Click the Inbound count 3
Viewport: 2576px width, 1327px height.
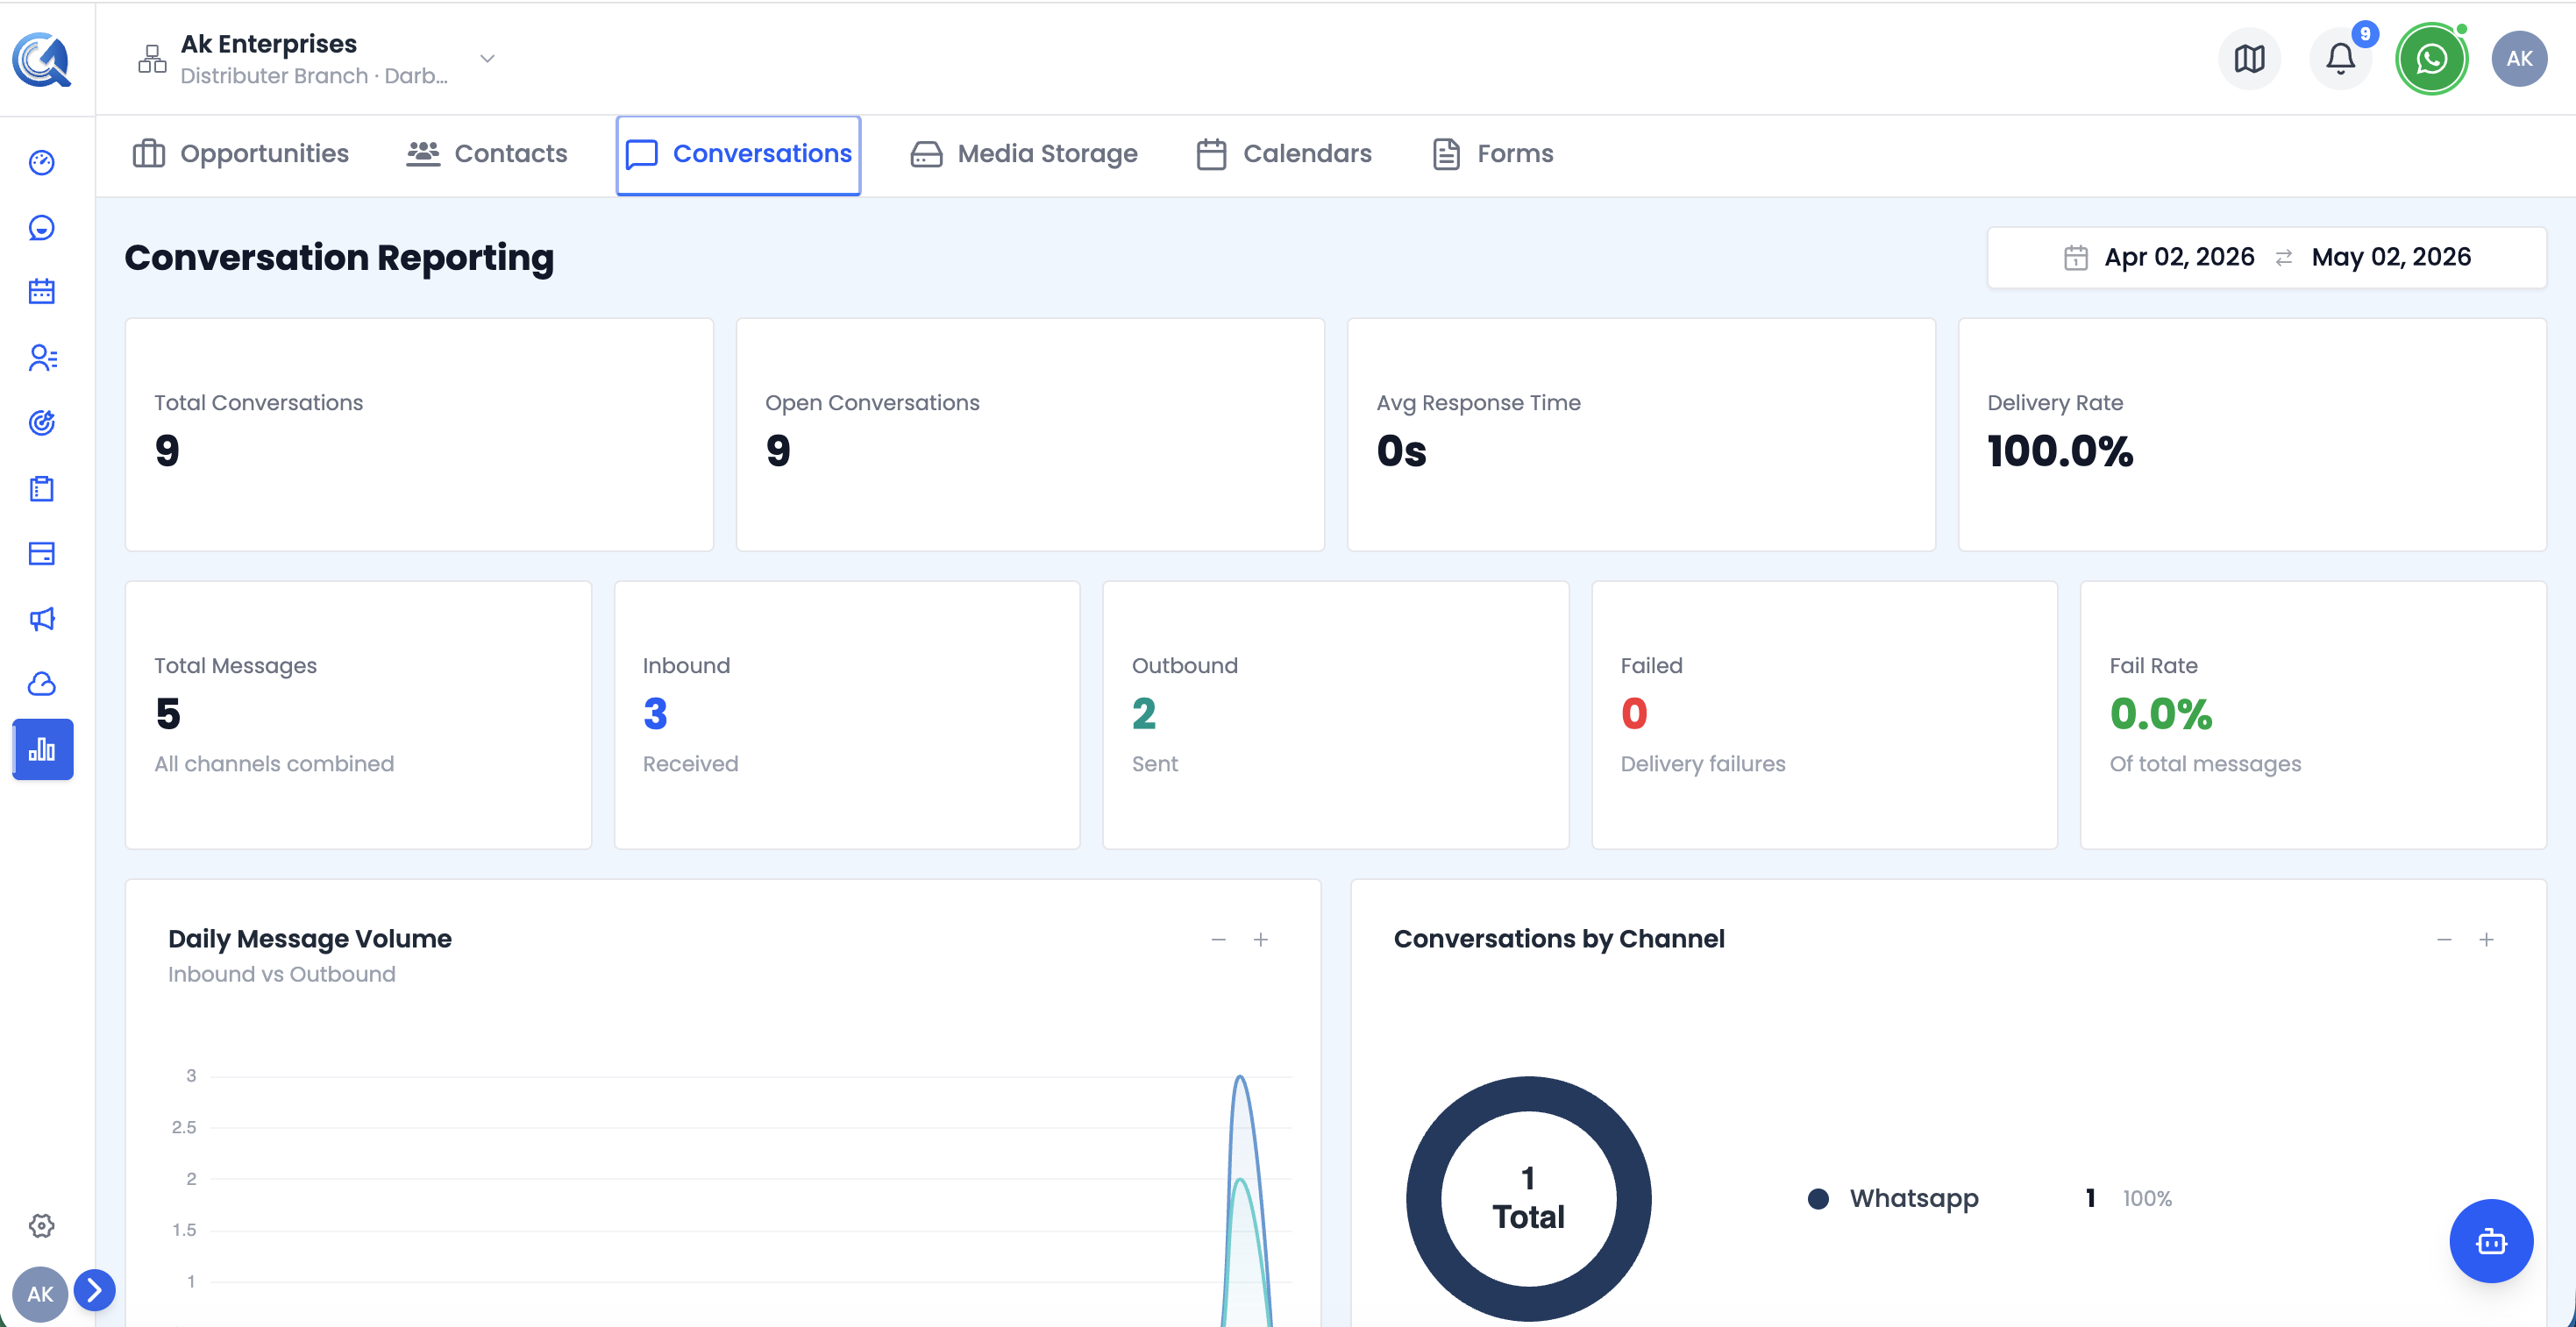click(x=655, y=714)
